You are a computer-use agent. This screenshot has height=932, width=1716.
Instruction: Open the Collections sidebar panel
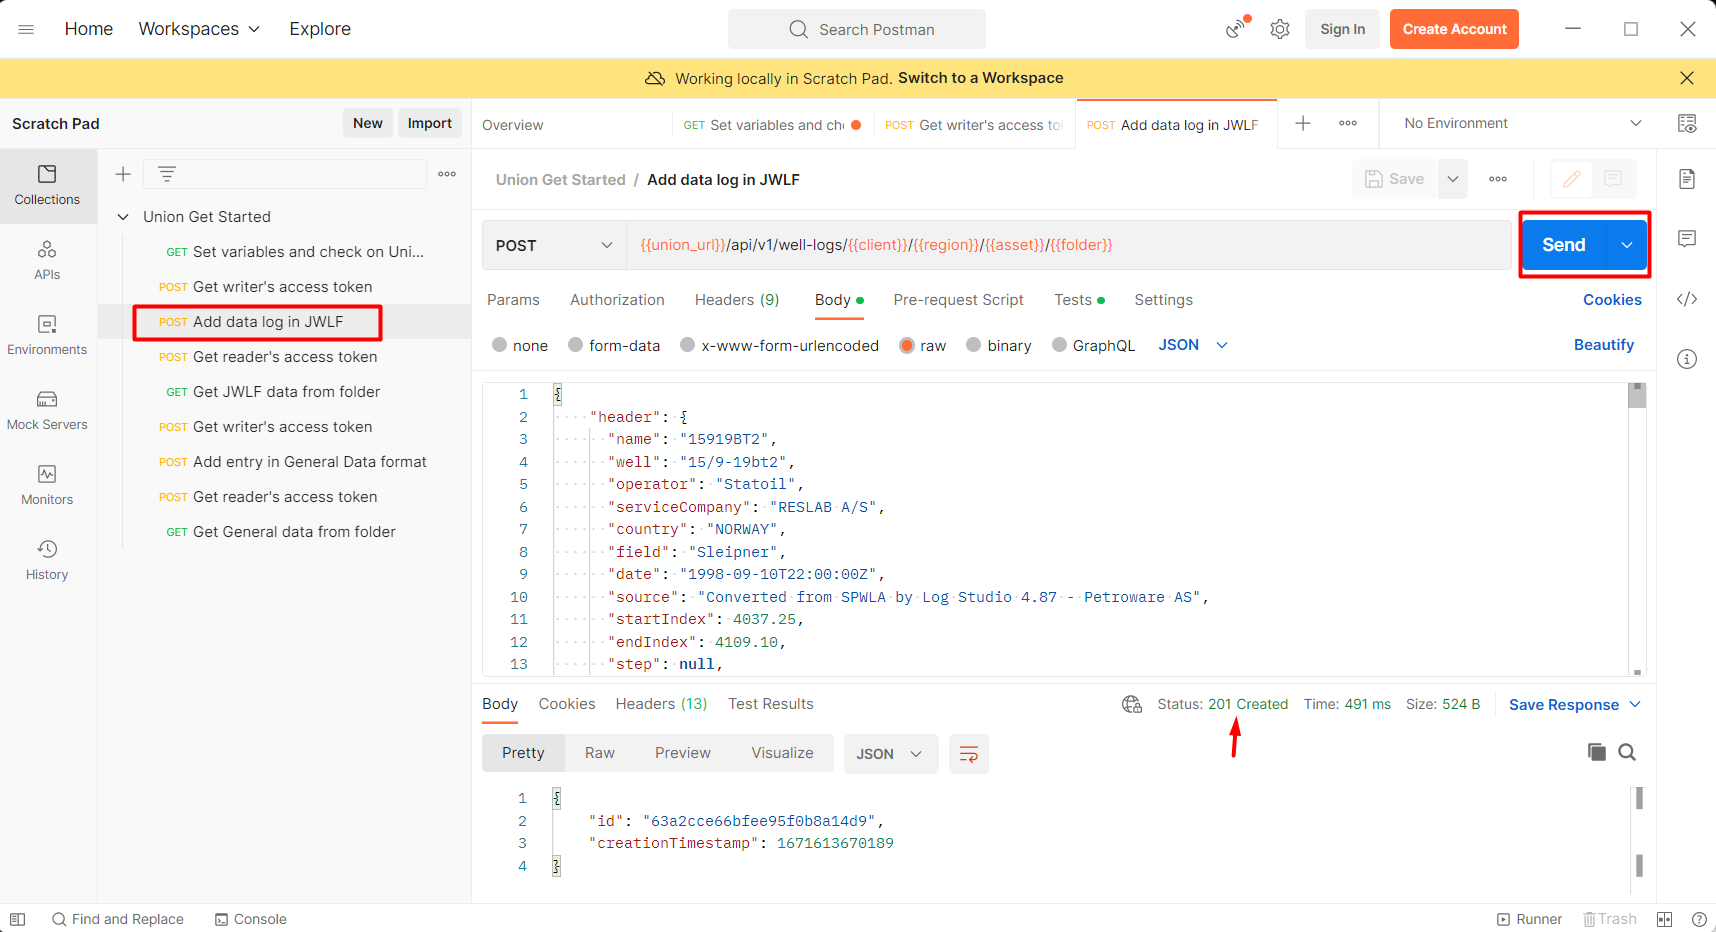[47, 185]
